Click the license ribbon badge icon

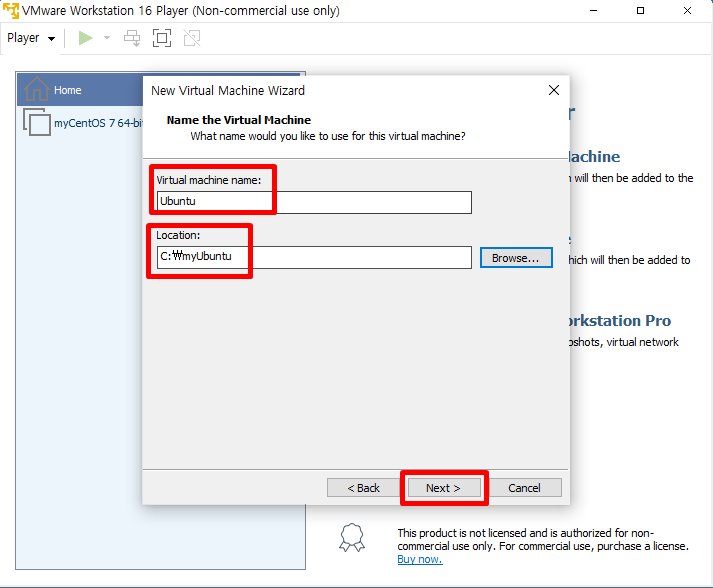pos(352,538)
